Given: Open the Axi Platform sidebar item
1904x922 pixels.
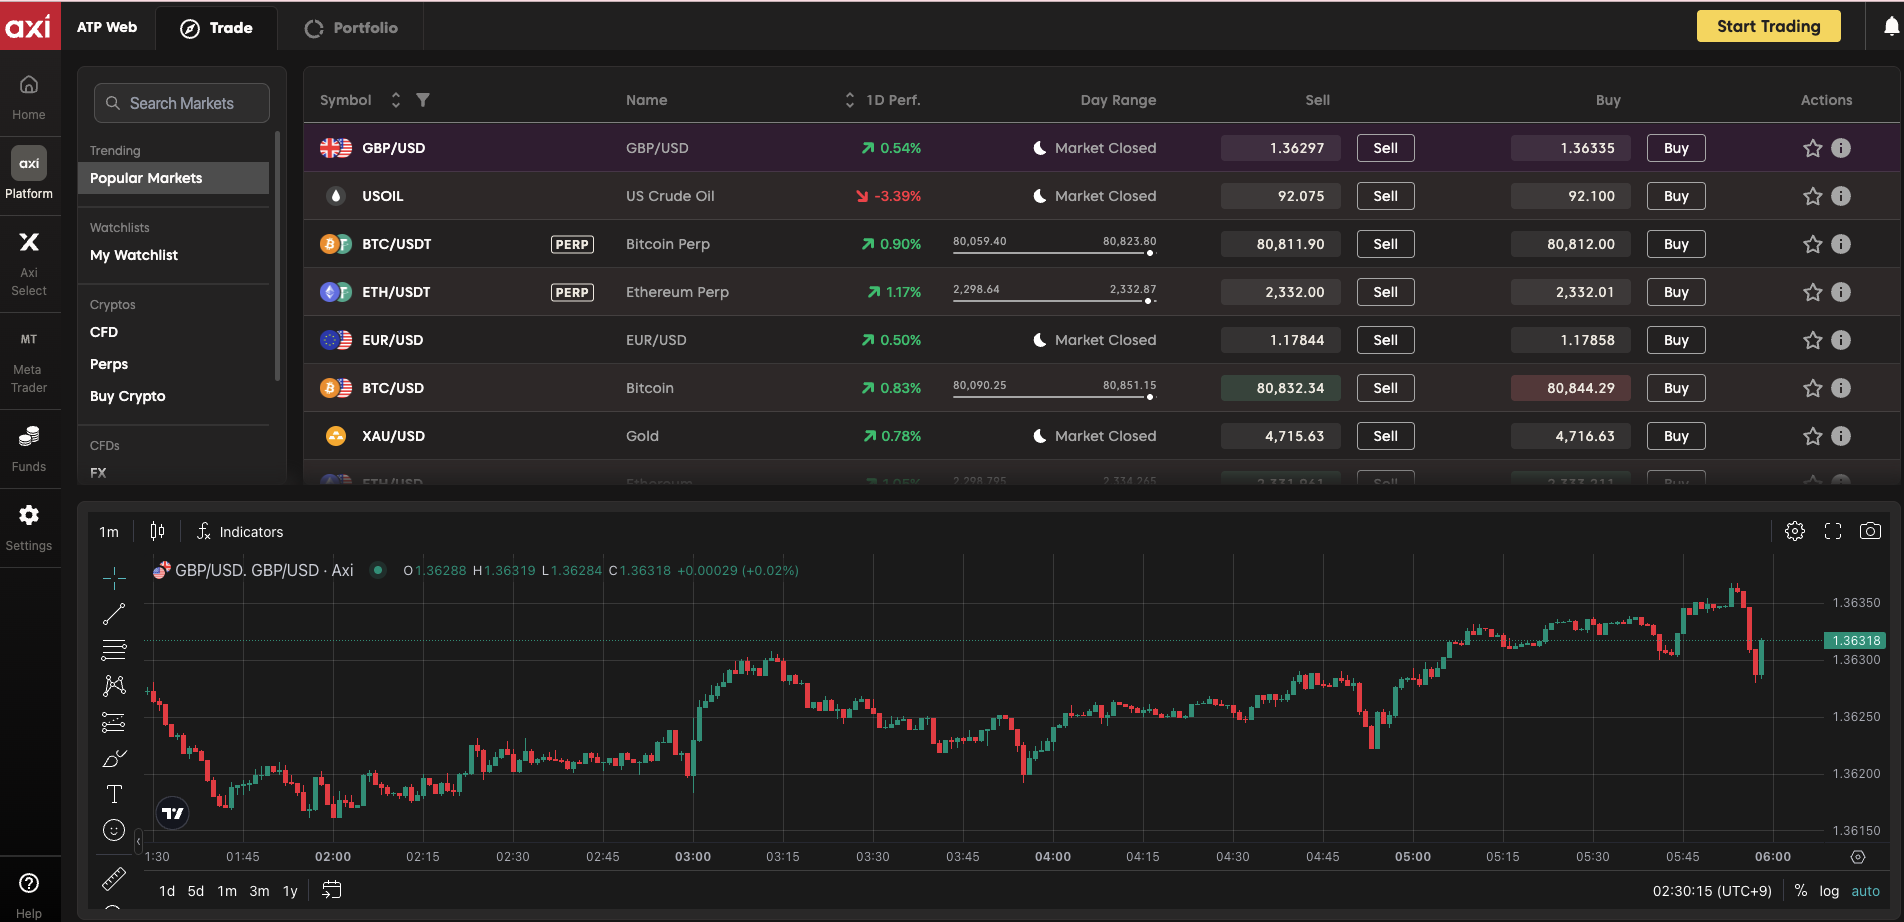Looking at the screenshot, I should 29,173.
